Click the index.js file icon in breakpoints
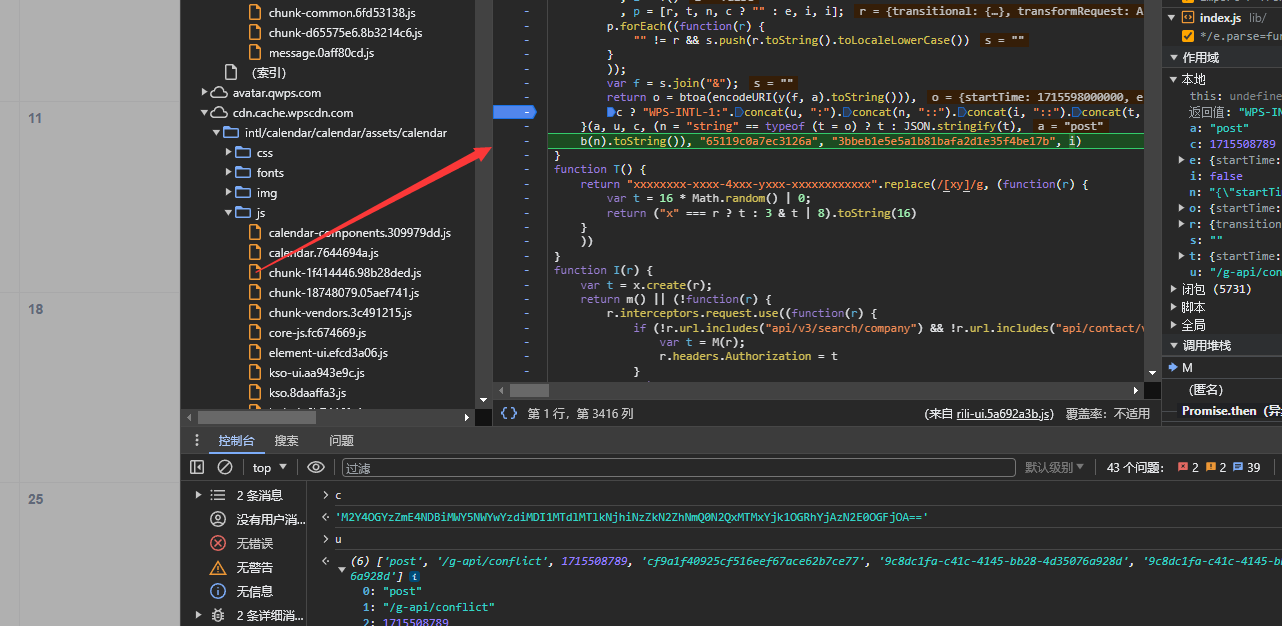1282x626 pixels. 1187,18
